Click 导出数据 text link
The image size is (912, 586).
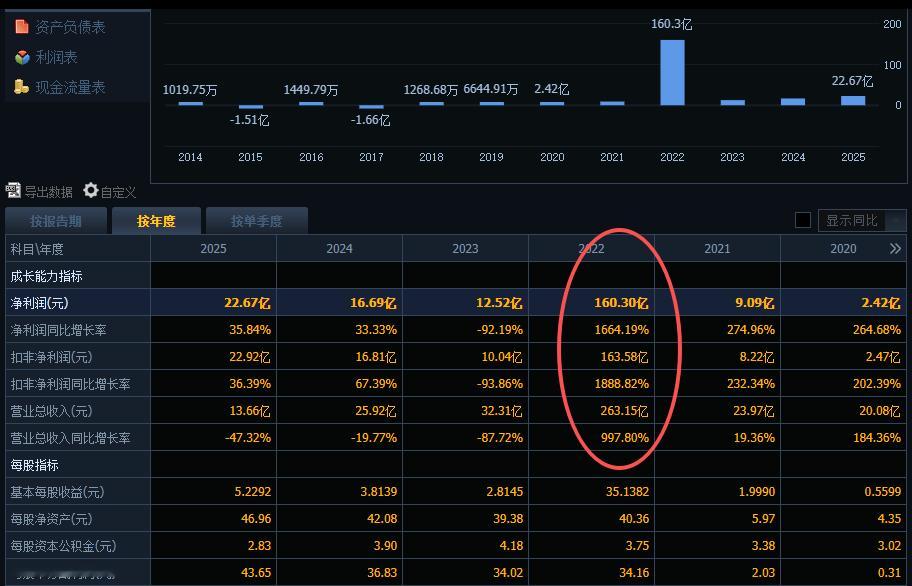[x=48, y=192]
